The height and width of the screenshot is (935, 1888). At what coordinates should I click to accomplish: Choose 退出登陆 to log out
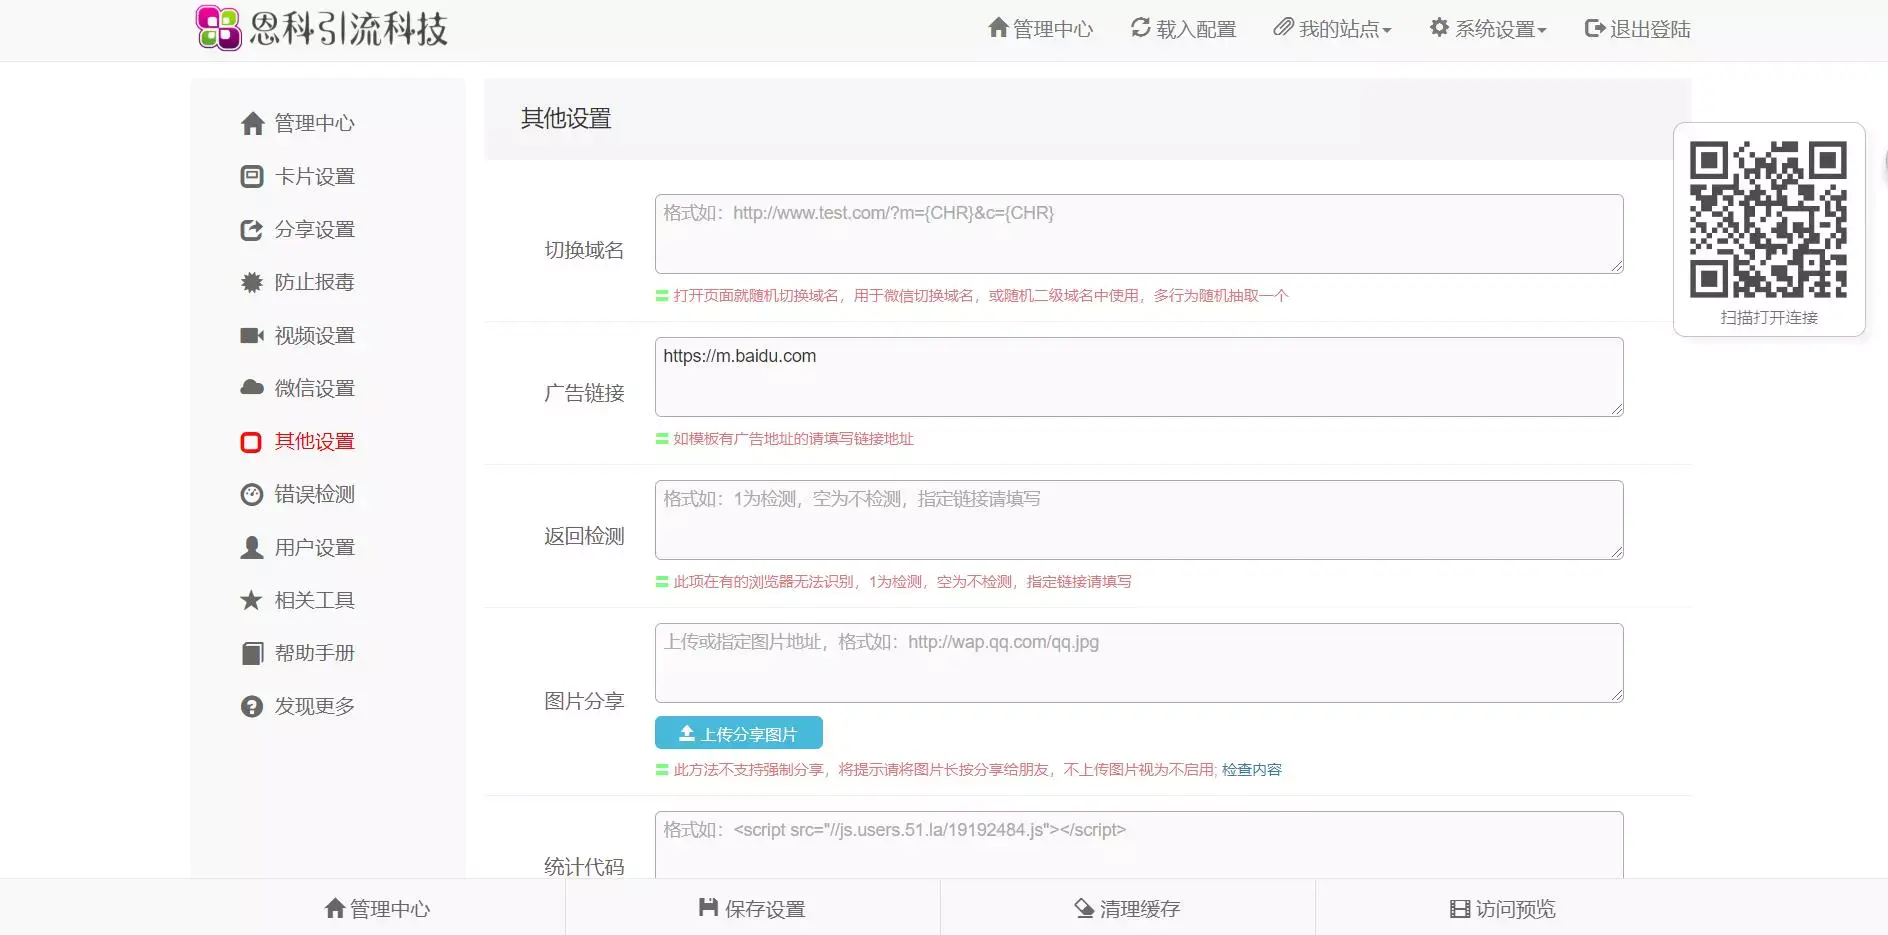click(1638, 29)
